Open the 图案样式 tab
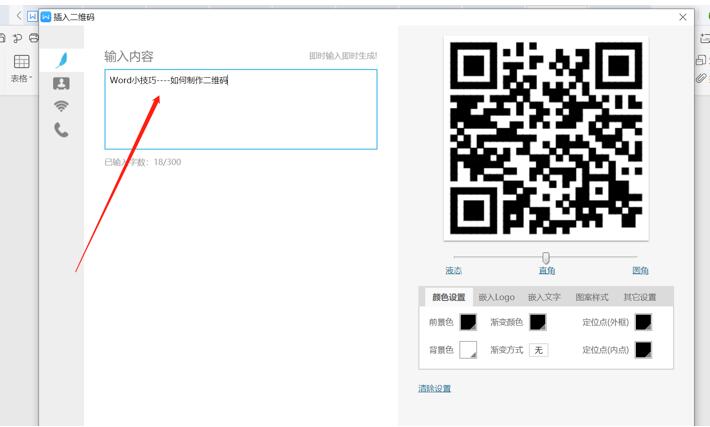 [x=592, y=297]
